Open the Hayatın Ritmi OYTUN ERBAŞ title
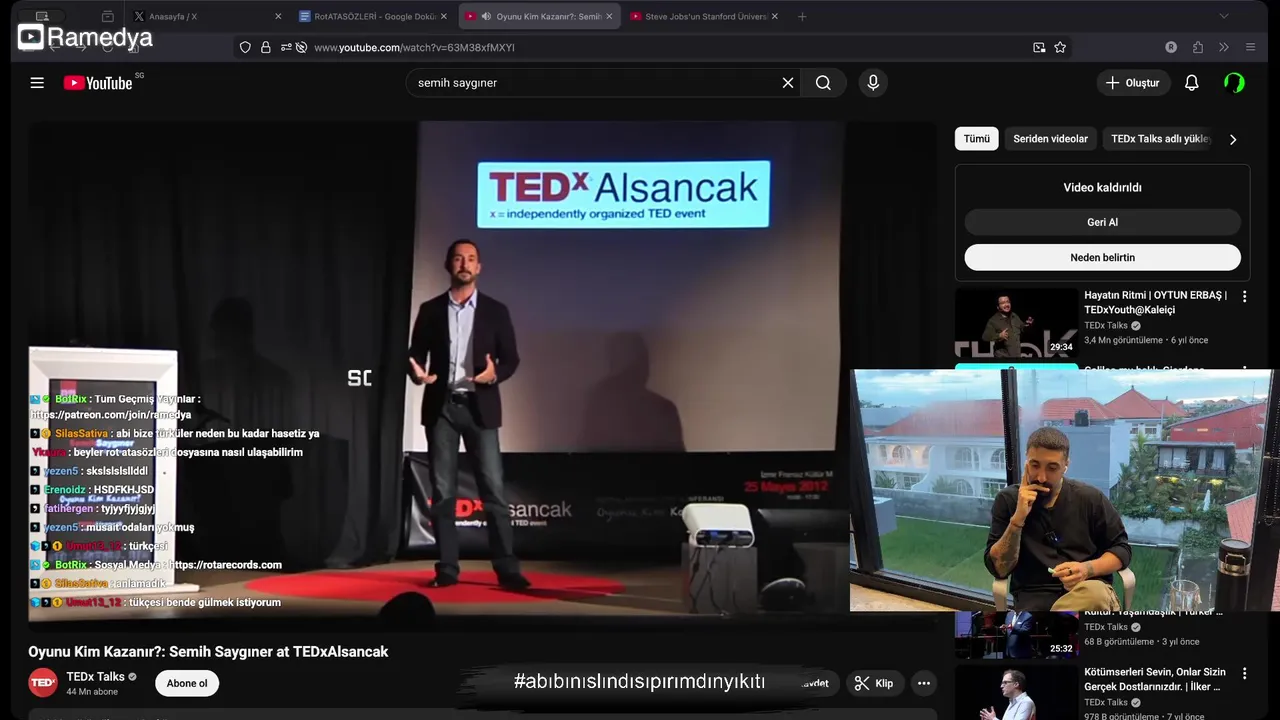 click(1156, 302)
